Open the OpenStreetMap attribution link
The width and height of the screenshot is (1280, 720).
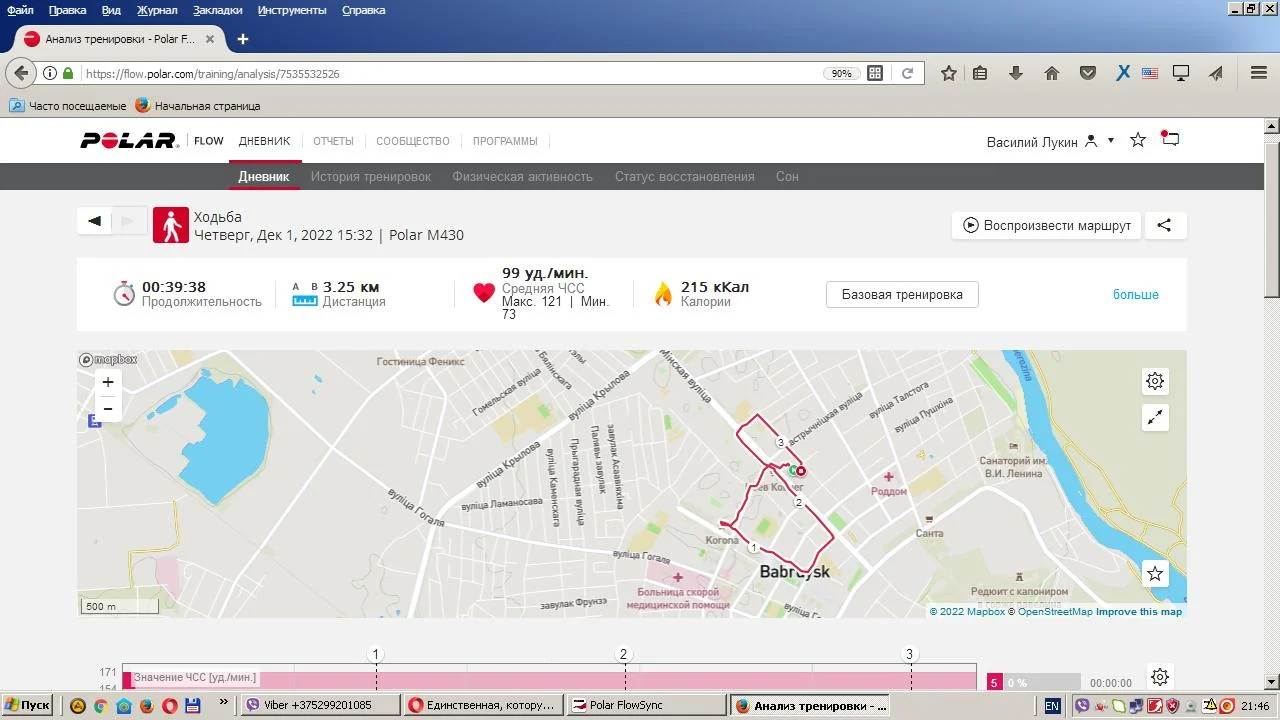click(1055, 612)
